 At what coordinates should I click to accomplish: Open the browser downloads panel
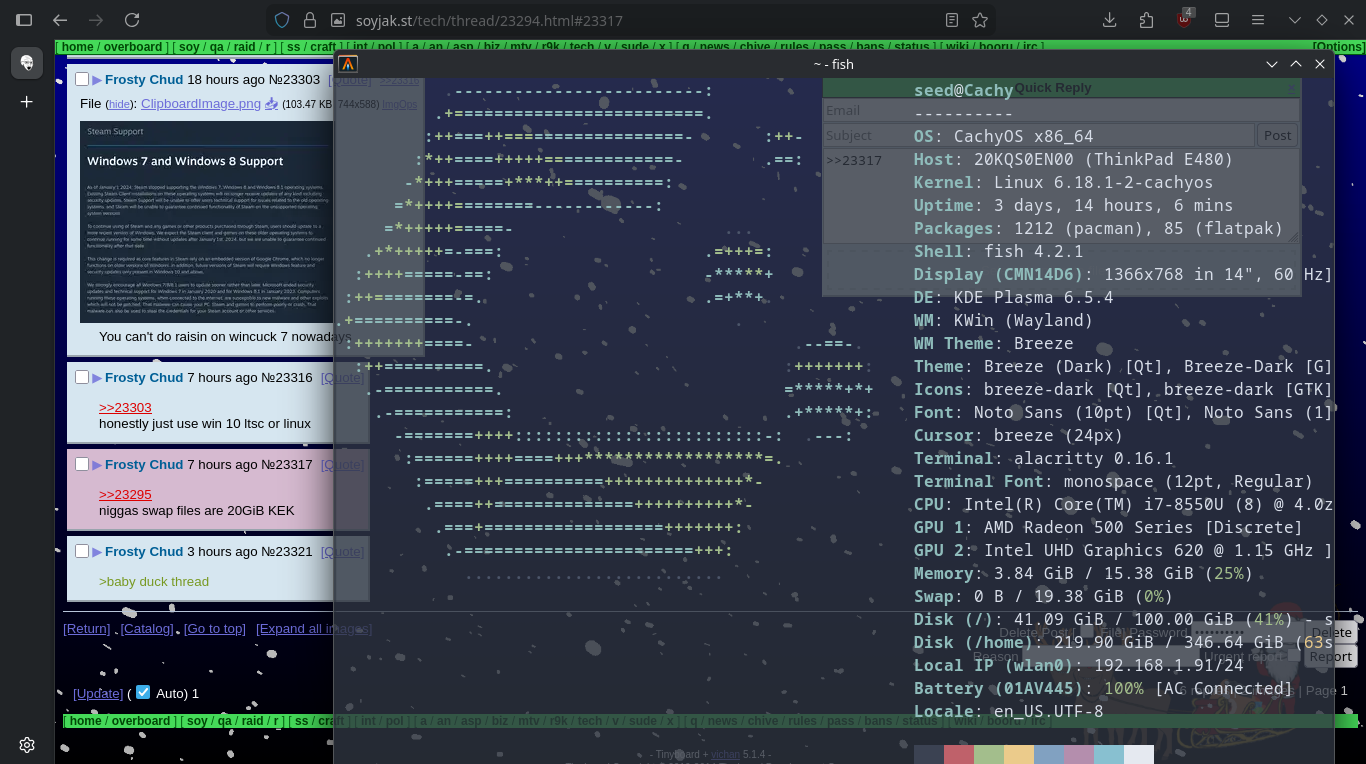tap(1109, 20)
